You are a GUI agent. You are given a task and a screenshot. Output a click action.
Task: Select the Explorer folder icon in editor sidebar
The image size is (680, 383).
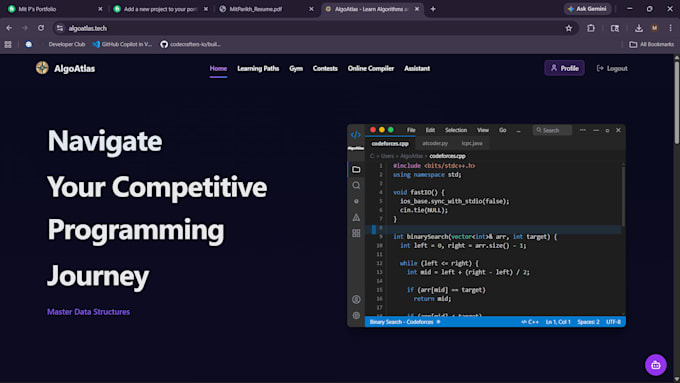356,169
